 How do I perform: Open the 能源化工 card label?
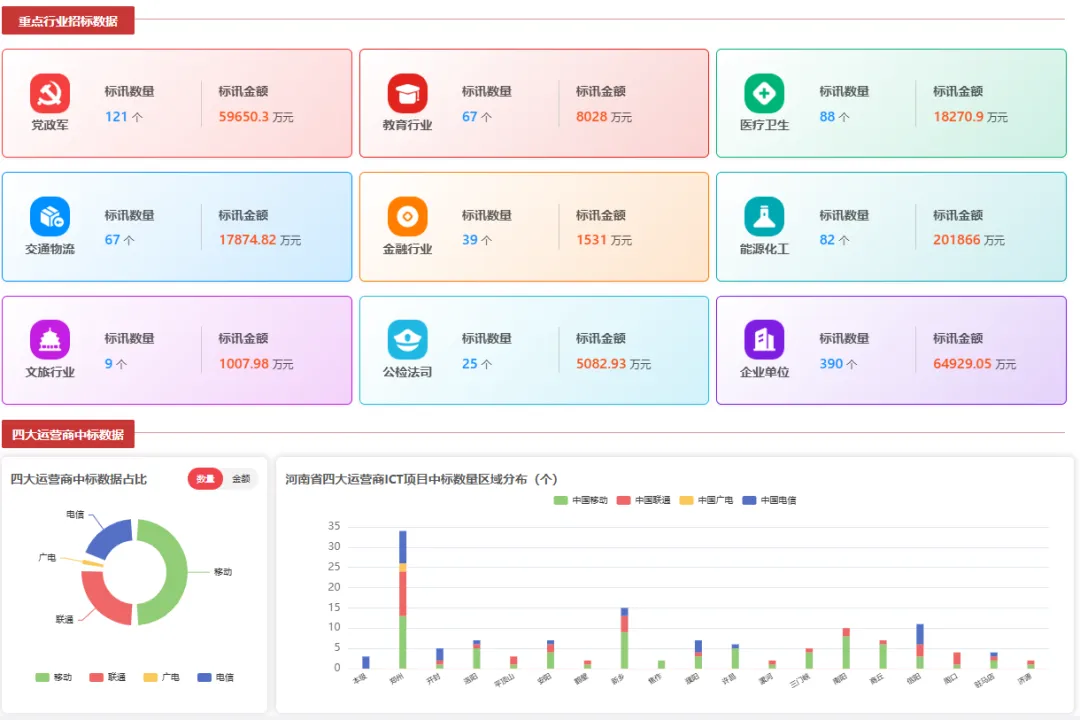pyautogui.click(x=764, y=249)
